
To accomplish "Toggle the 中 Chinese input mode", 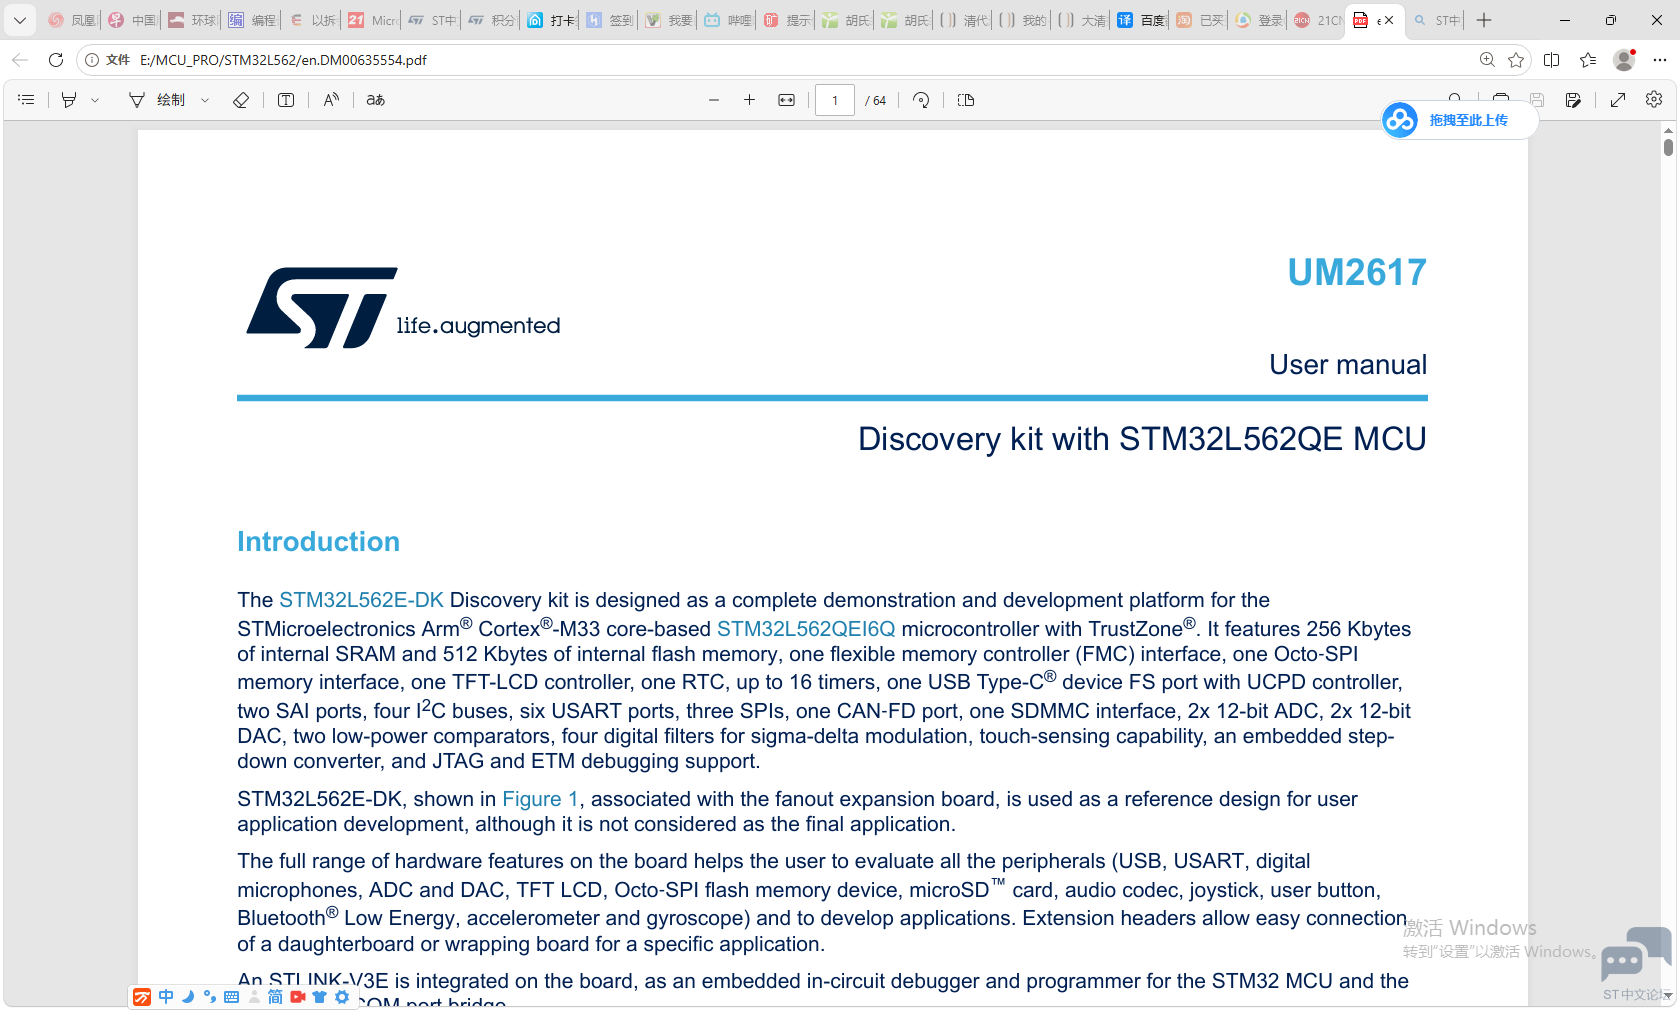I will click(x=166, y=997).
